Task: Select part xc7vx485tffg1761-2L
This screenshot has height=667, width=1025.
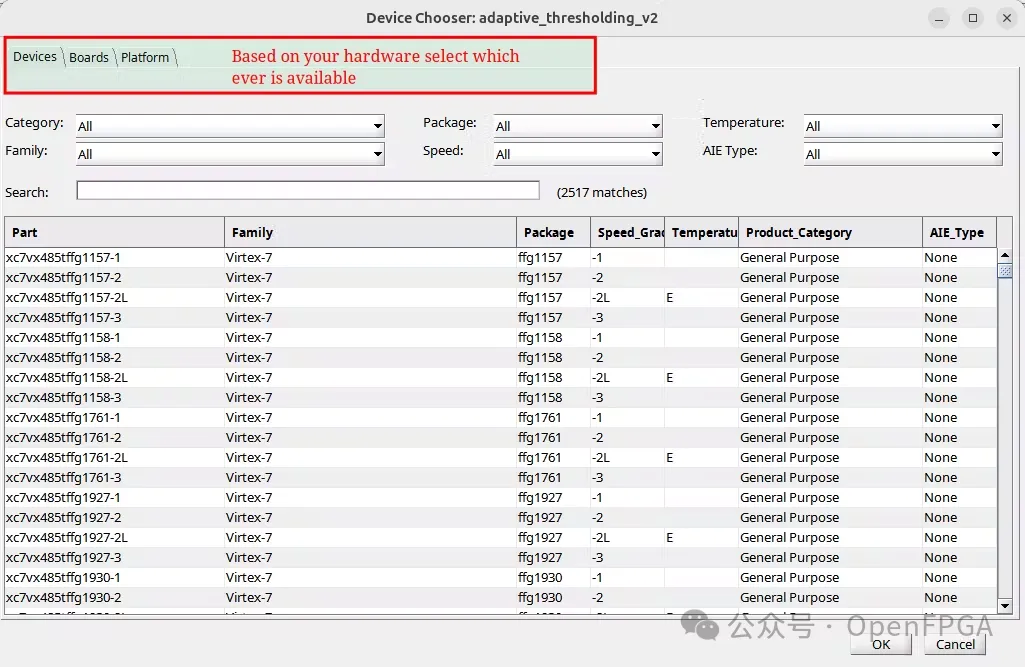Action: (501, 457)
